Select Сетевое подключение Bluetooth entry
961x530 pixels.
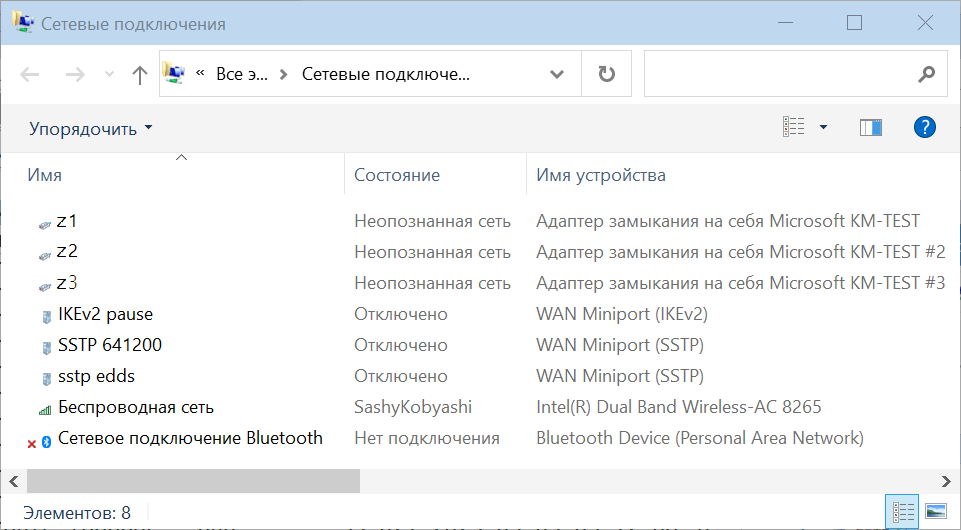click(x=190, y=438)
